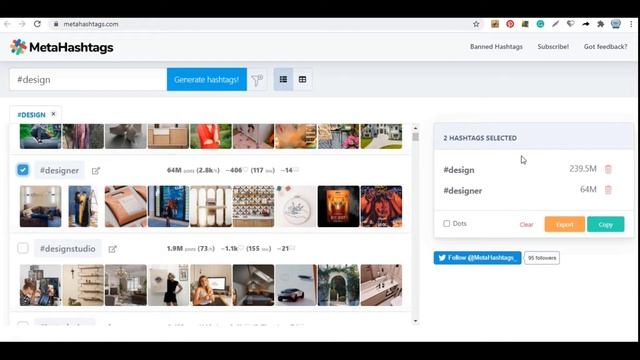The width and height of the screenshot is (640, 360).
Task: Open the last #designer thumbnail
Action: (x=381, y=207)
